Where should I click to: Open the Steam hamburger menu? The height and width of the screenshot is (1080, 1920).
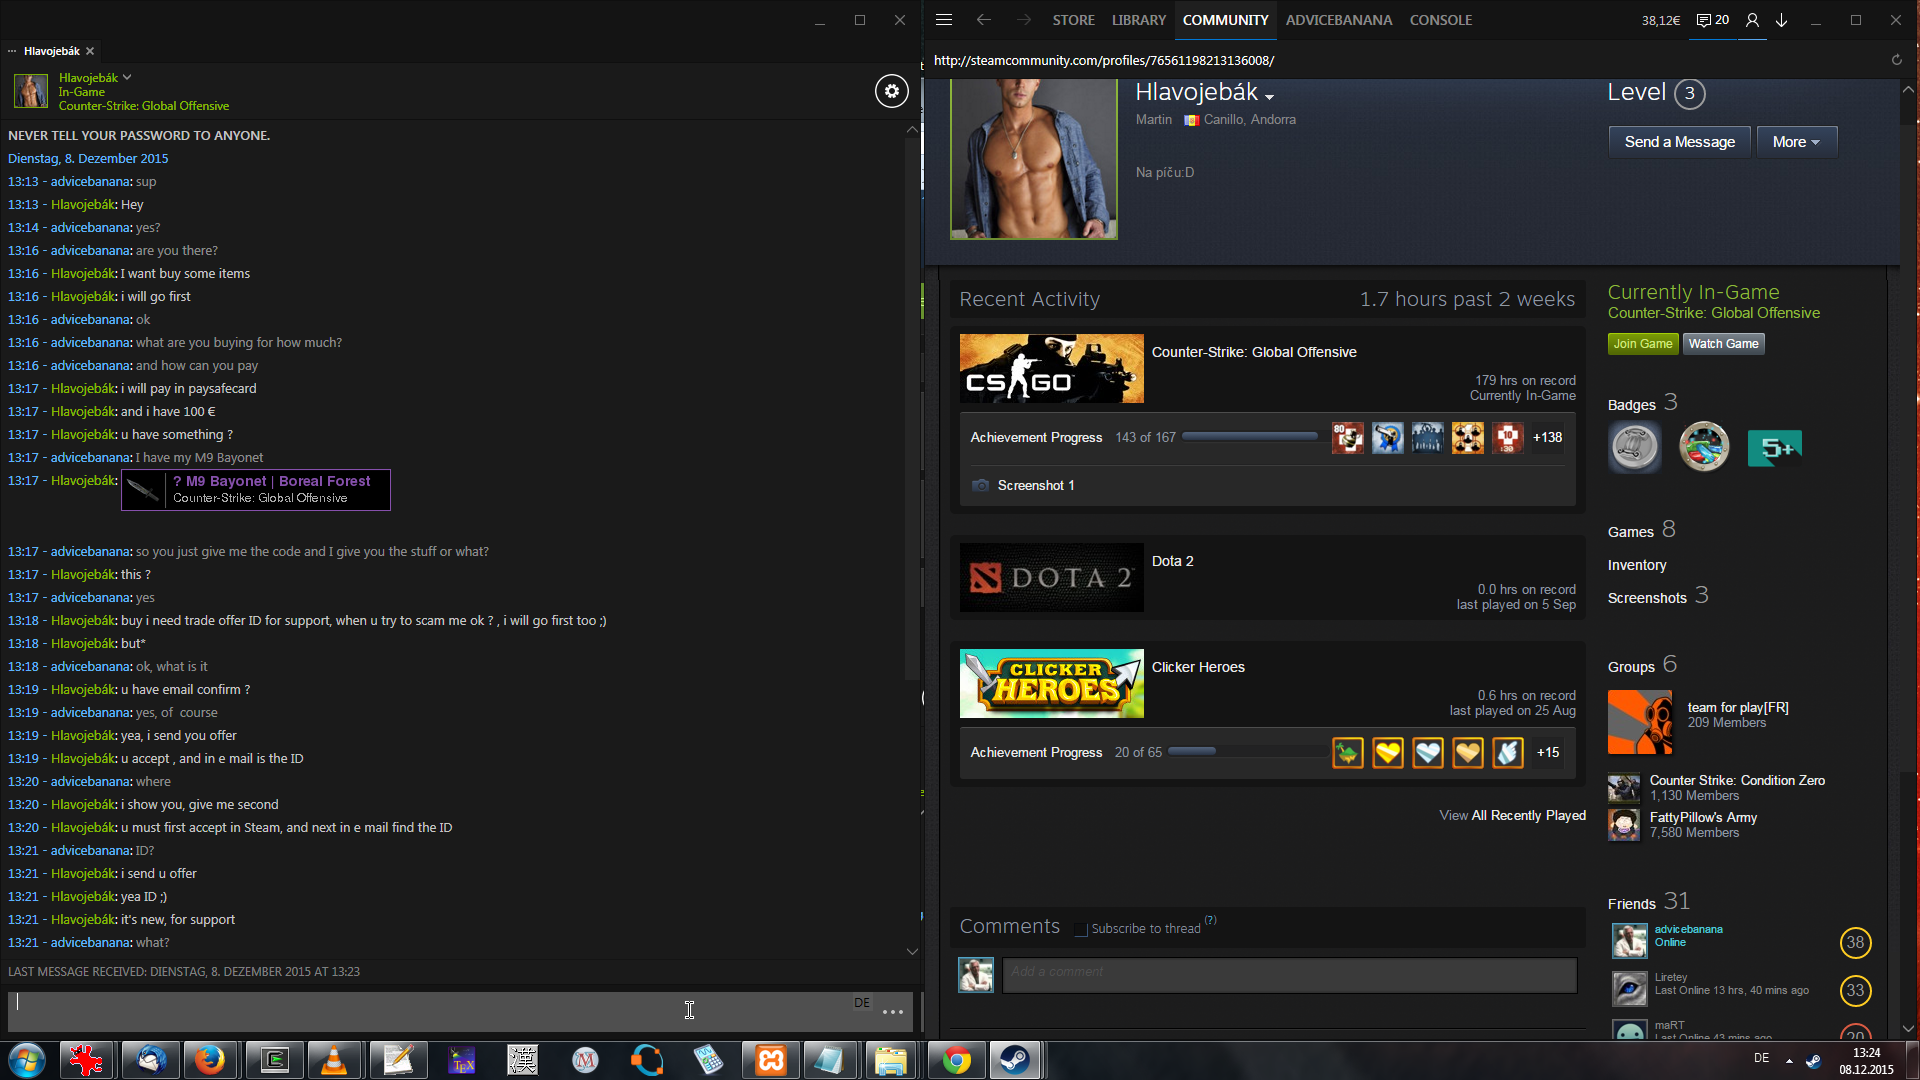(943, 20)
